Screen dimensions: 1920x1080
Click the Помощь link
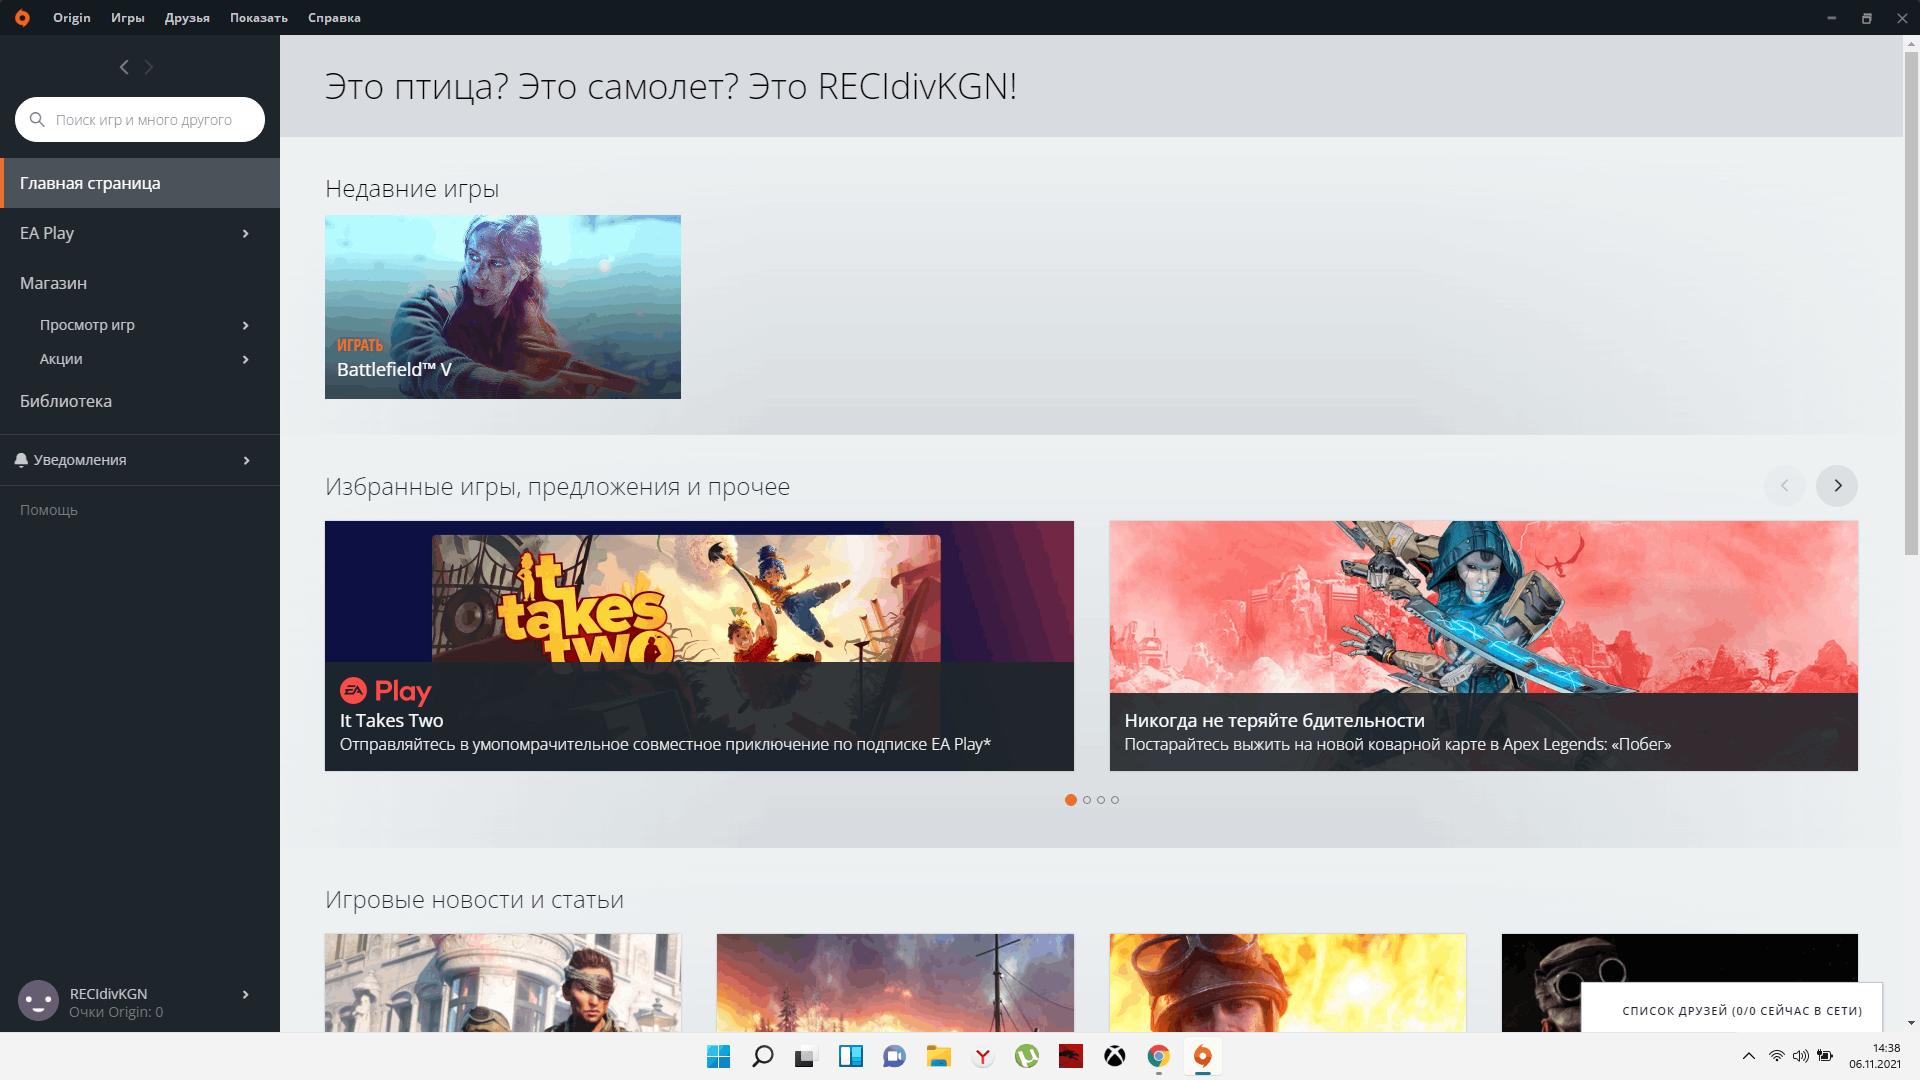[x=49, y=509]
